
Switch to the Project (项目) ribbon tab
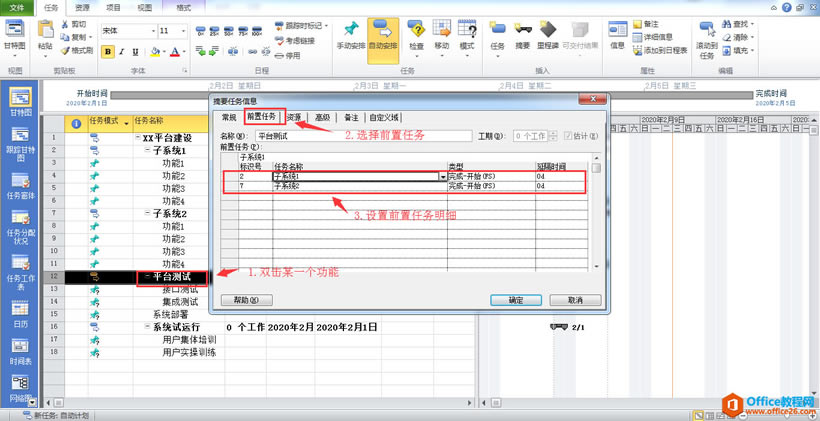coord(113,7)
